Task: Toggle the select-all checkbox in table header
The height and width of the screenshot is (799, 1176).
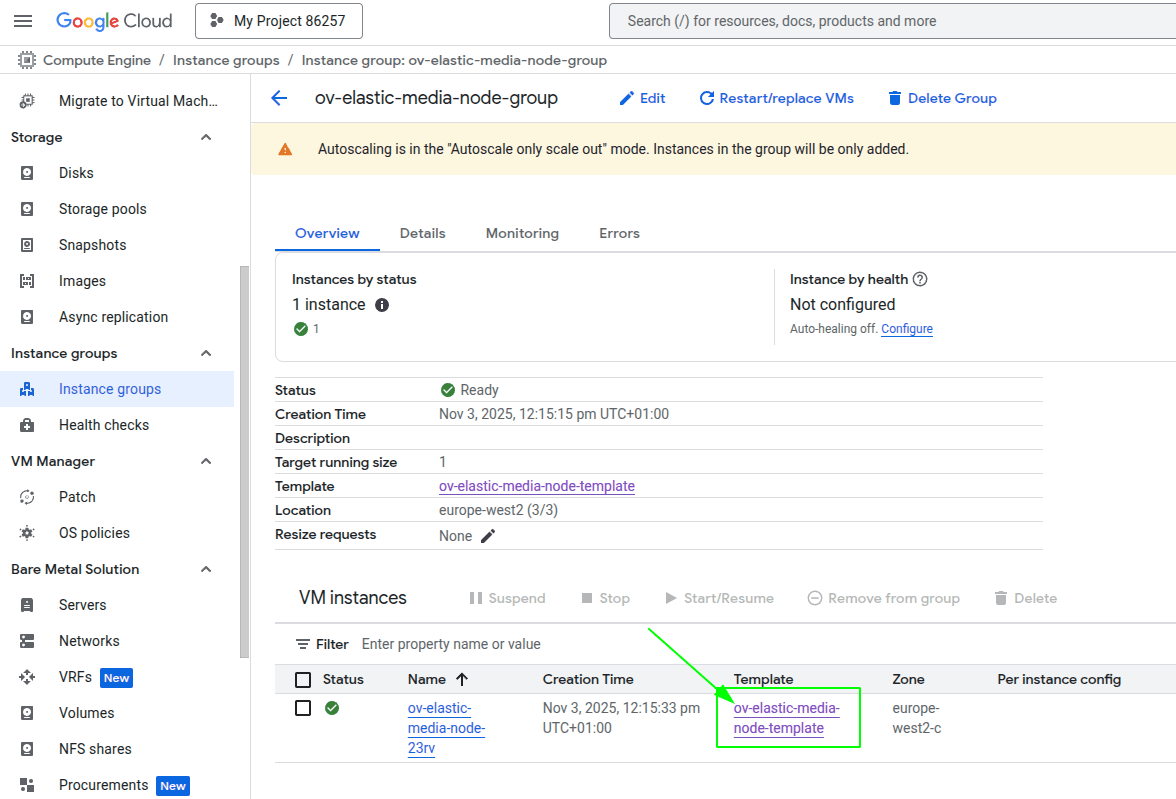Action: click(303, 680)
